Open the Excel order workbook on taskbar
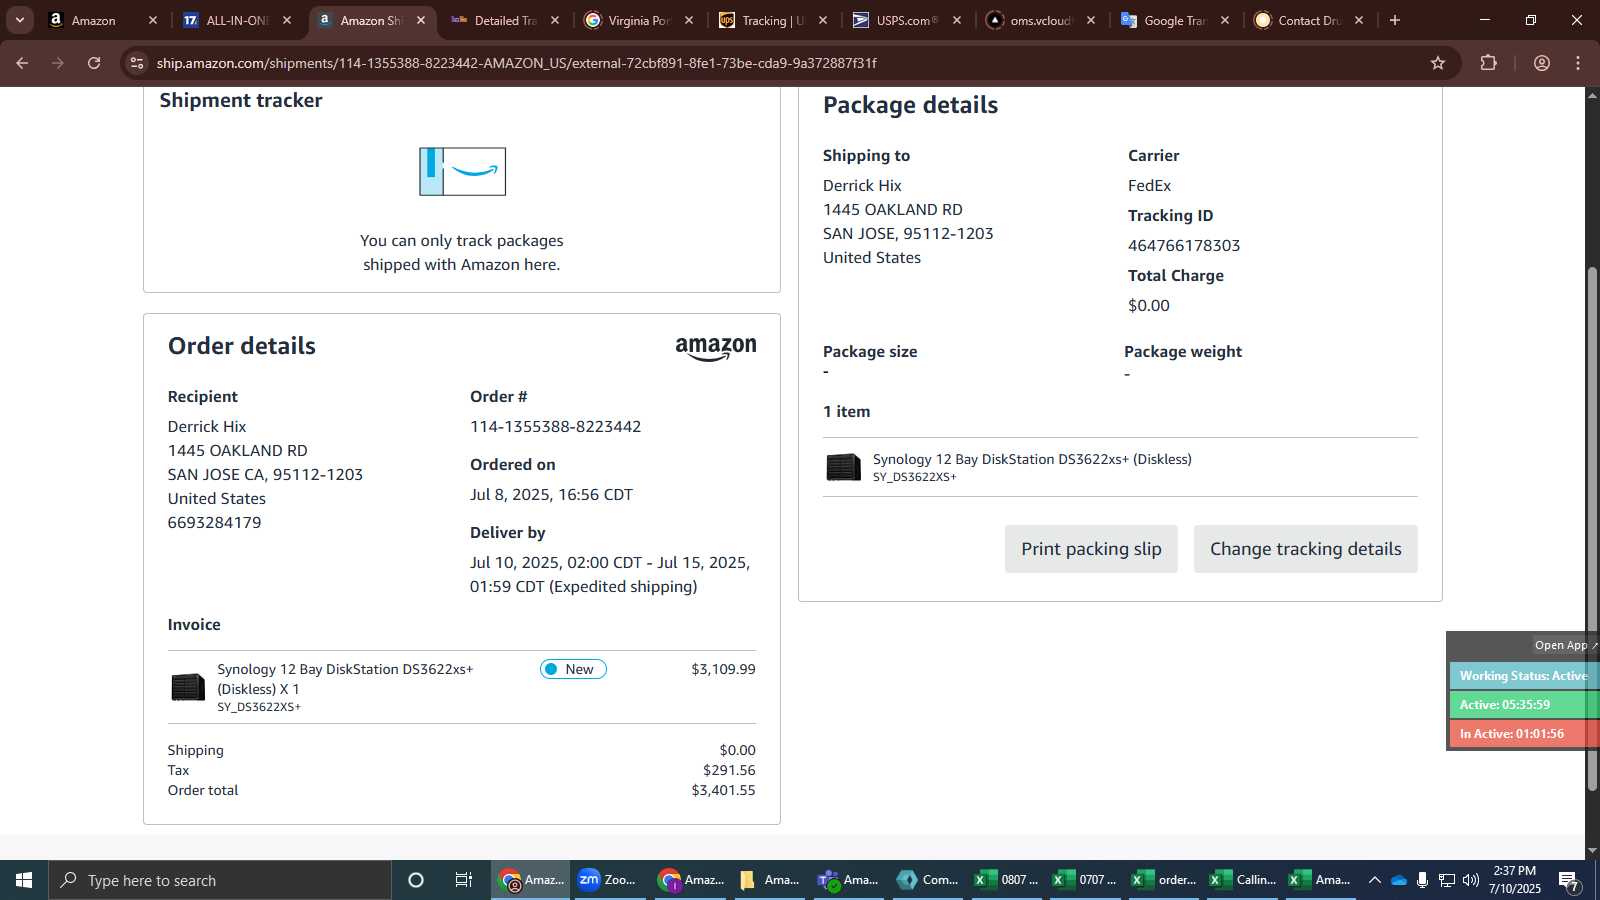 [1163, 880]
